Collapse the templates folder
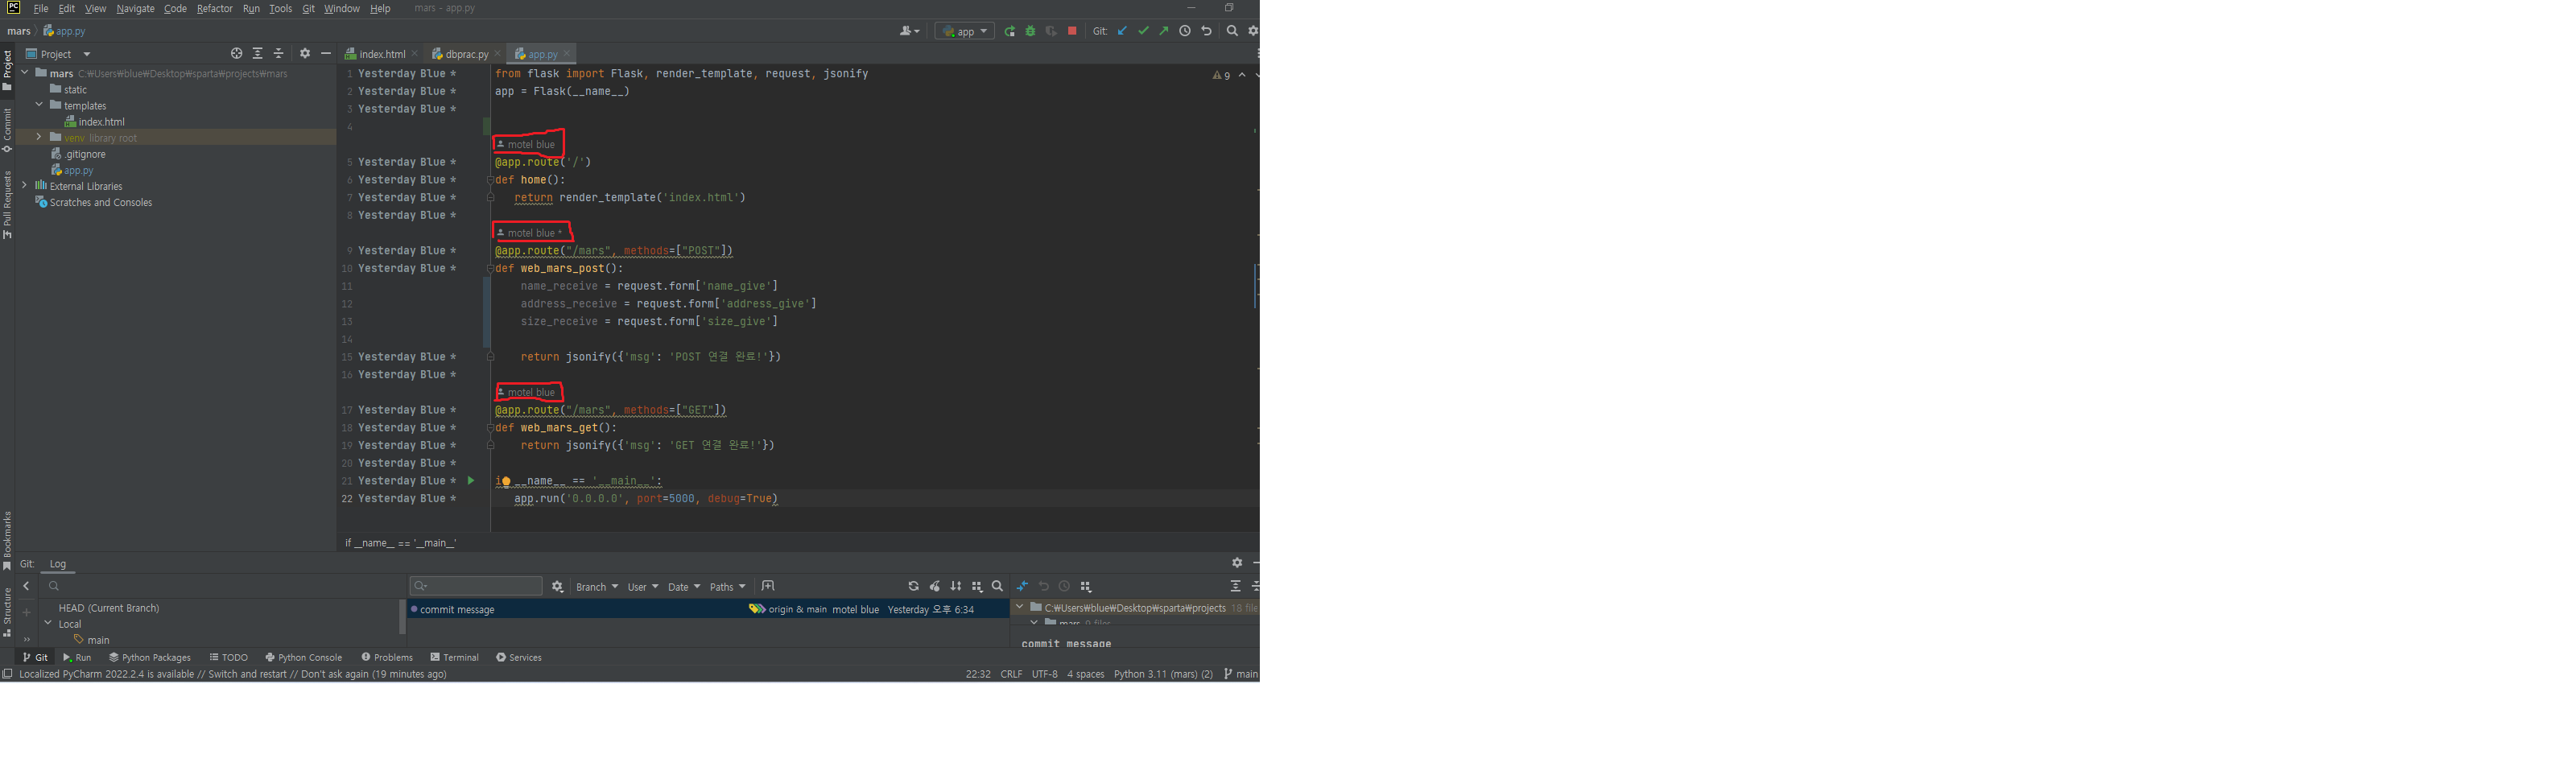The height and width of the screenshot is (779, 2576). point(39,105)
